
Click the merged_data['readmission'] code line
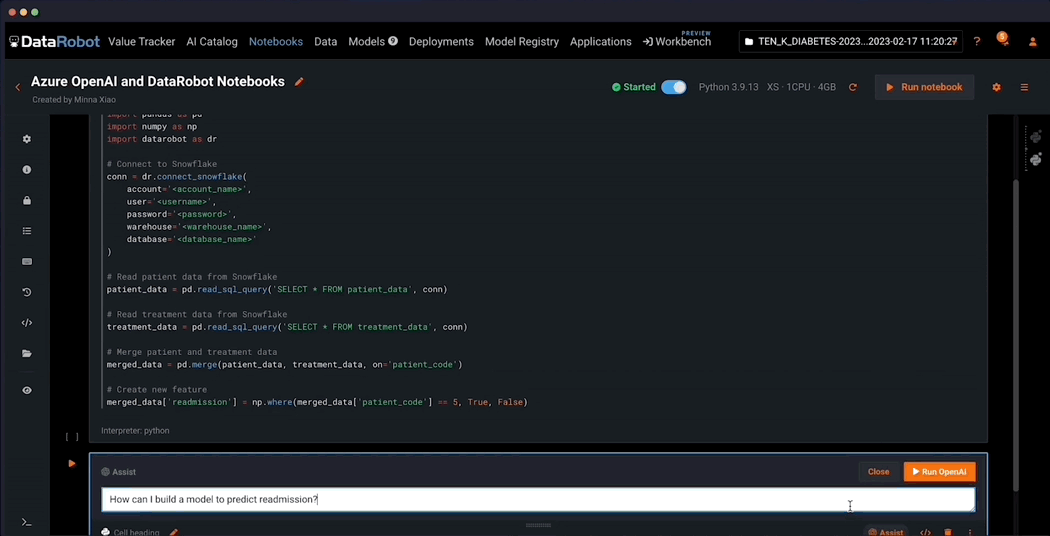click(x=317, y=402)
